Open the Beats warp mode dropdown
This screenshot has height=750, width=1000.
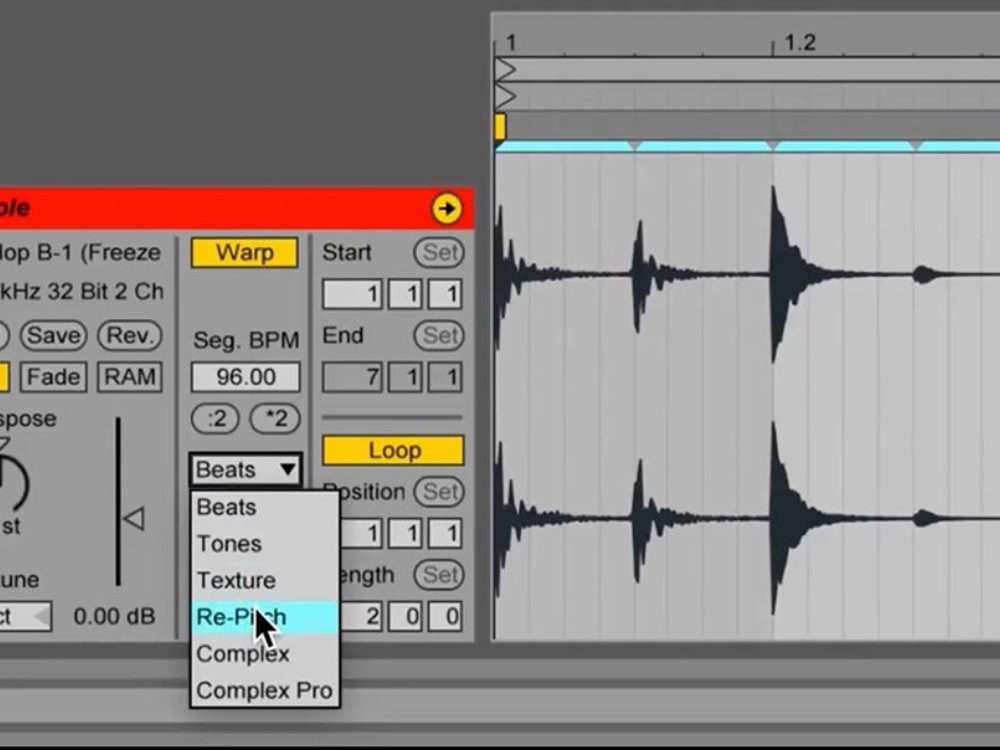[246, 470]
